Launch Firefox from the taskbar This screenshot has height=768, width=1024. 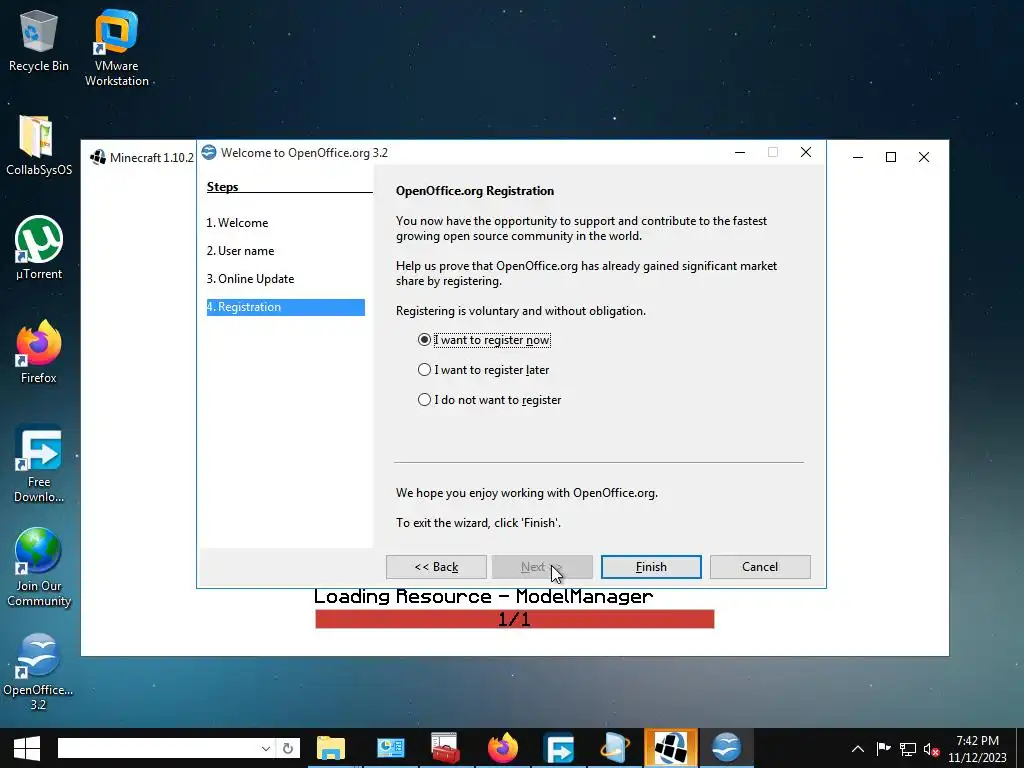point(502,748)
